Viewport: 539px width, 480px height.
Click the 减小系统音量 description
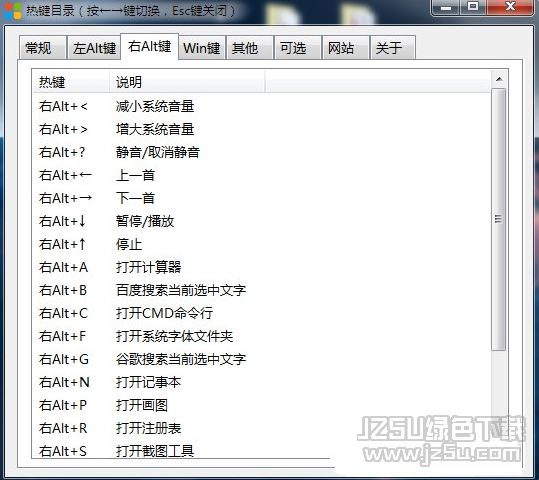click(155, 106)
